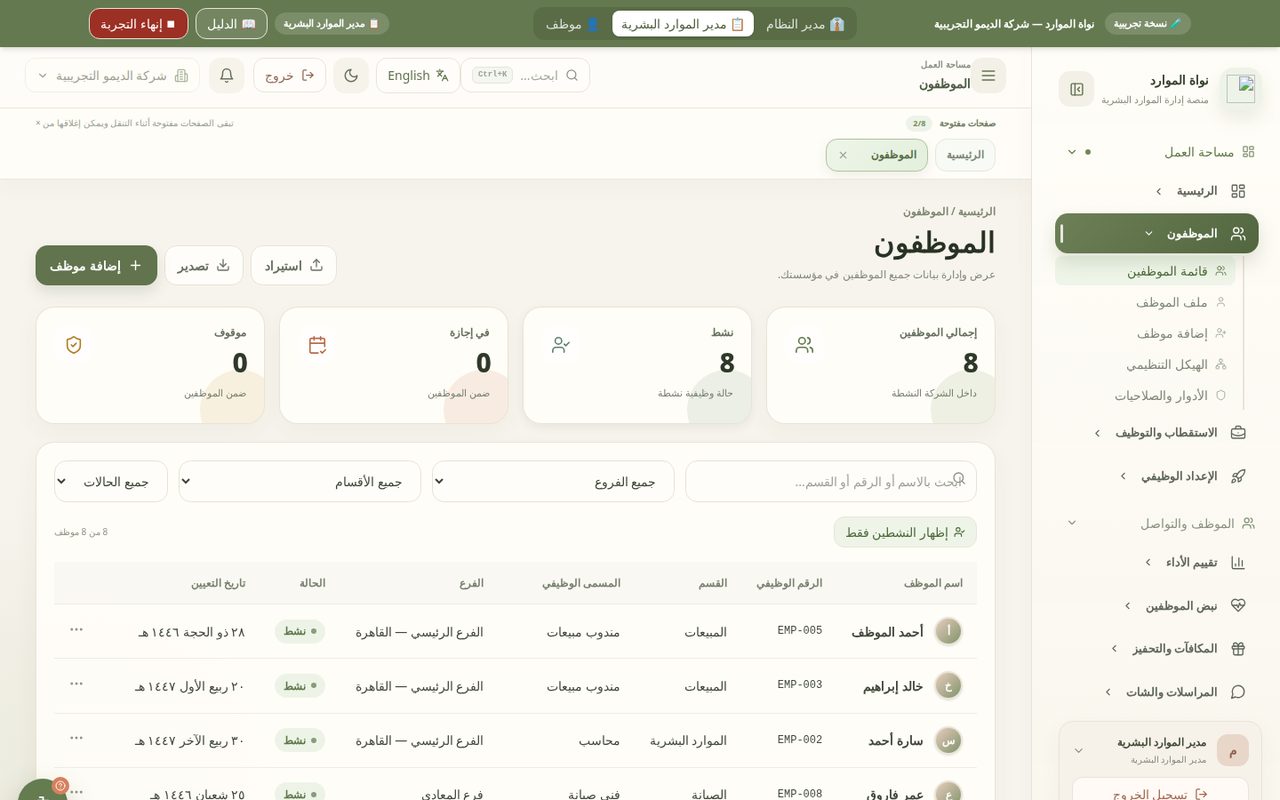Open notifications bell icon

[227, 75]
